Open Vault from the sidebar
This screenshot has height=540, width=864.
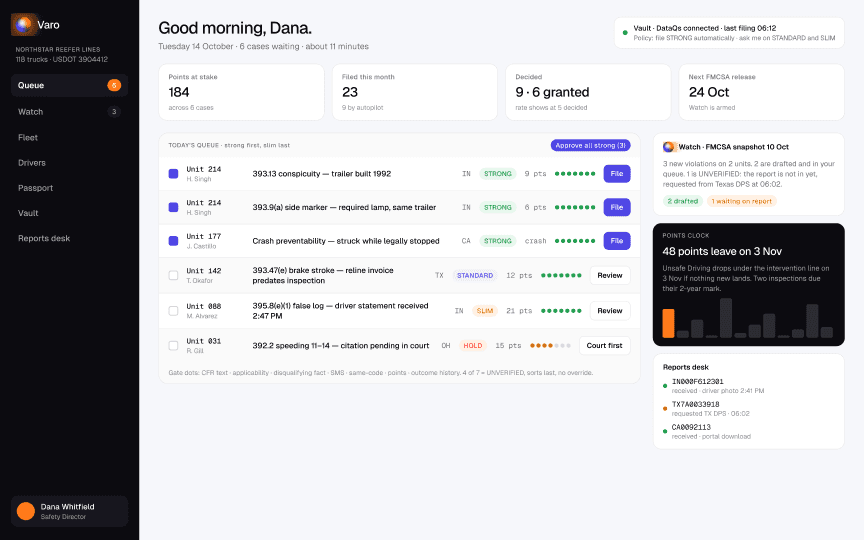pos(69,213)
